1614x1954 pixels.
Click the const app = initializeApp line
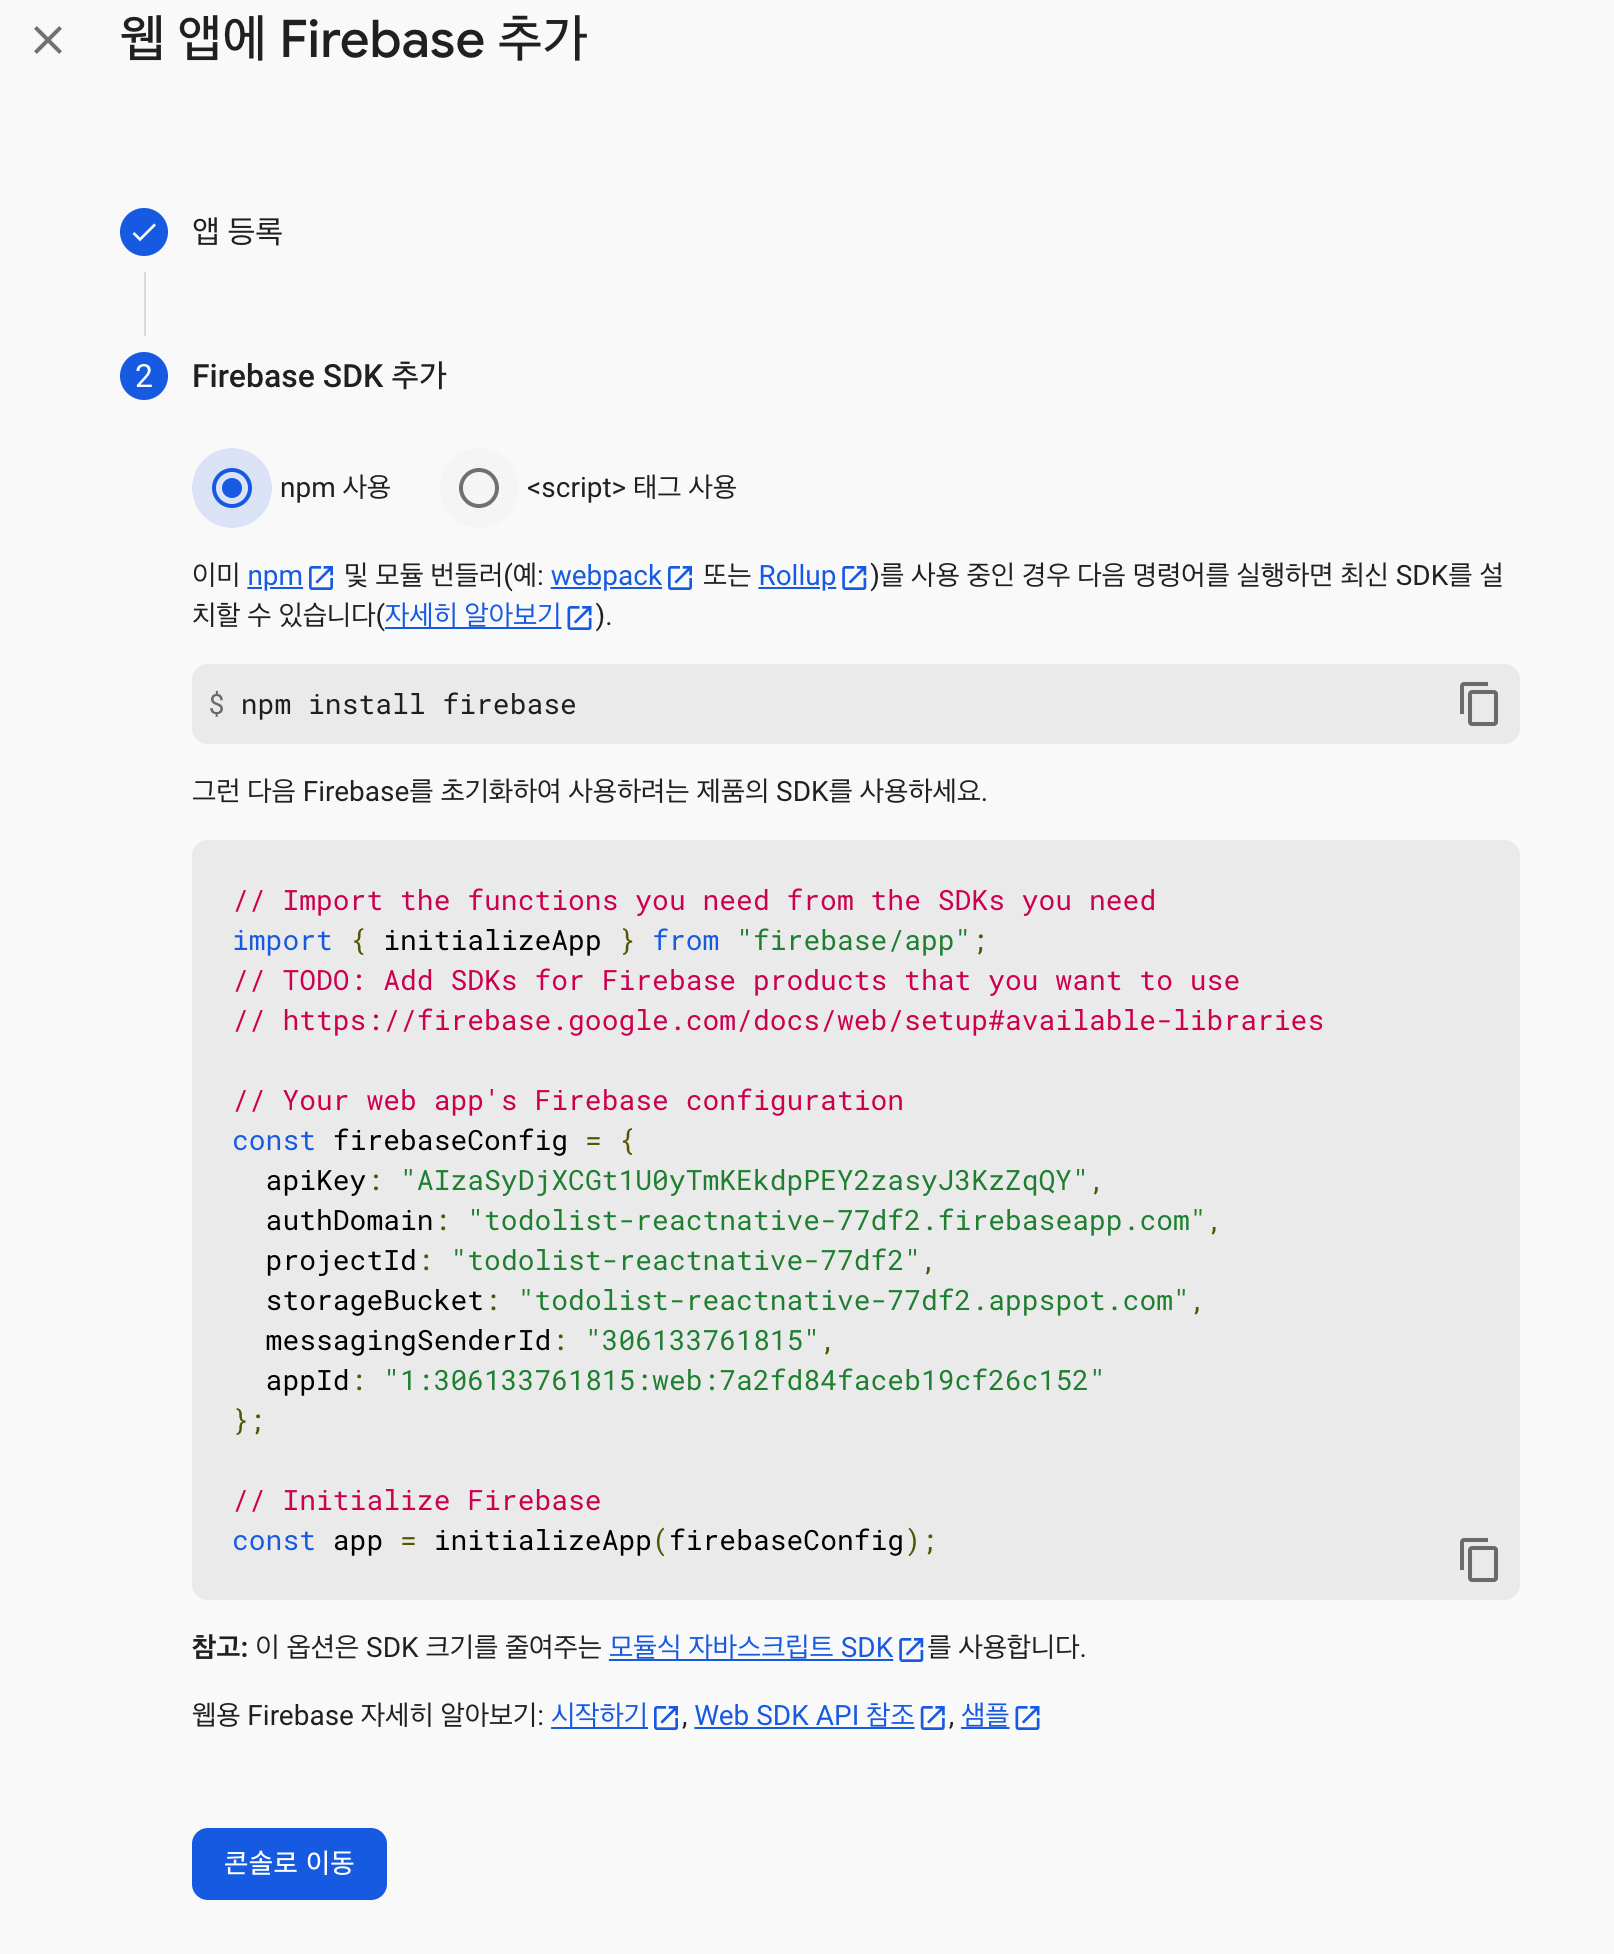[584, 1541]
